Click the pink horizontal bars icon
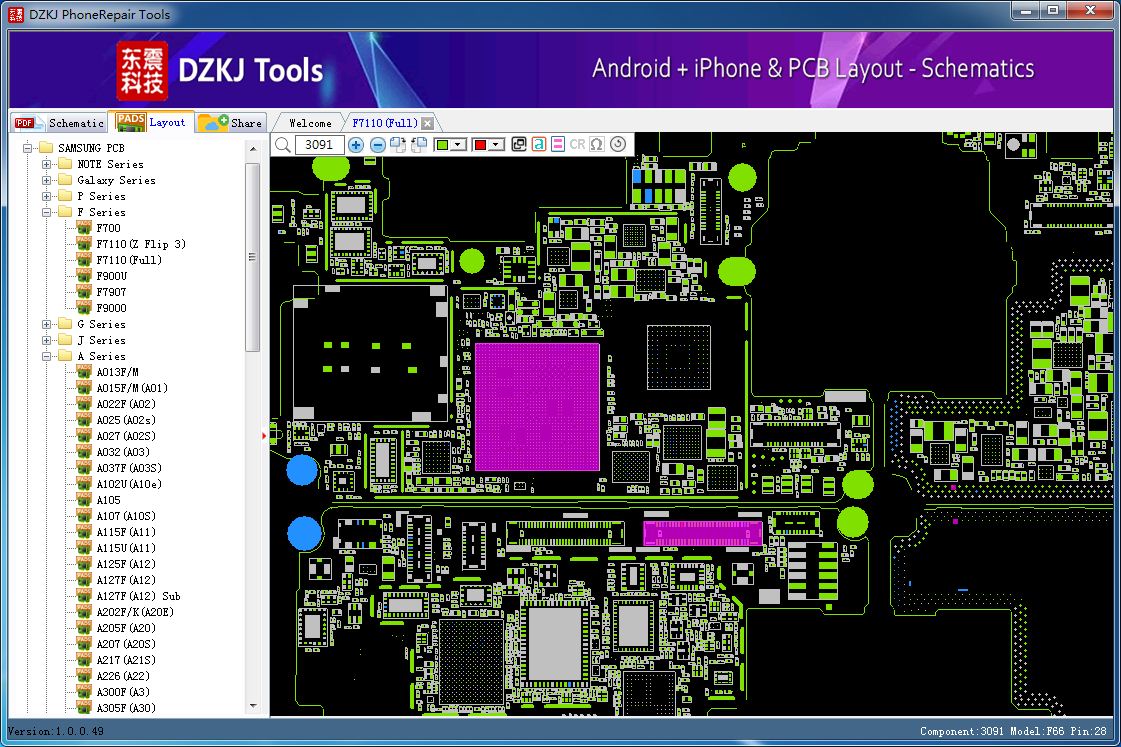This screenshot has height=747, width=1121. coord(558,145)
